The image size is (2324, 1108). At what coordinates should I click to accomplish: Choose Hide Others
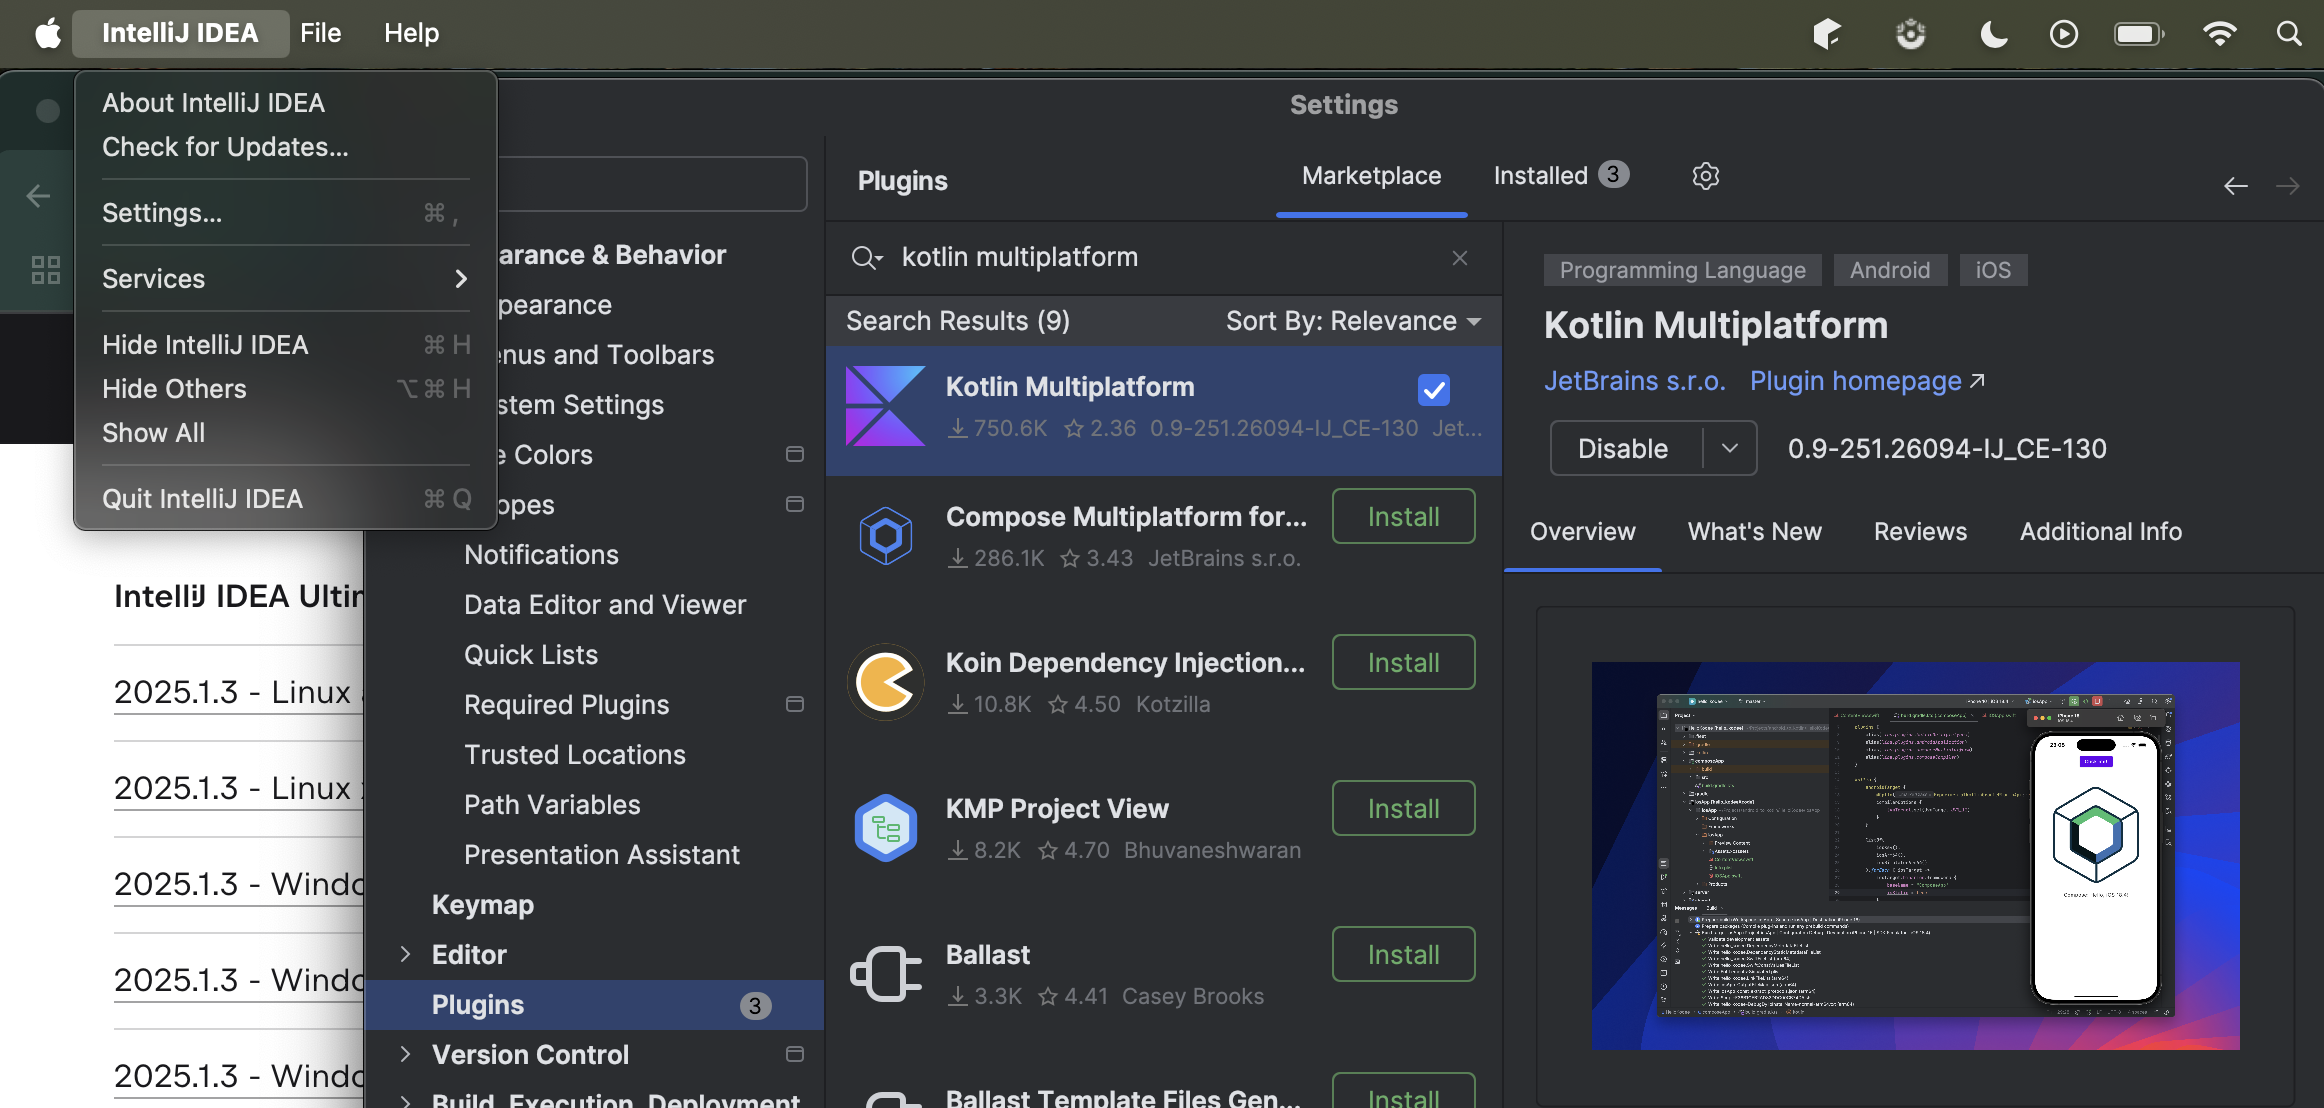(286, 389)
